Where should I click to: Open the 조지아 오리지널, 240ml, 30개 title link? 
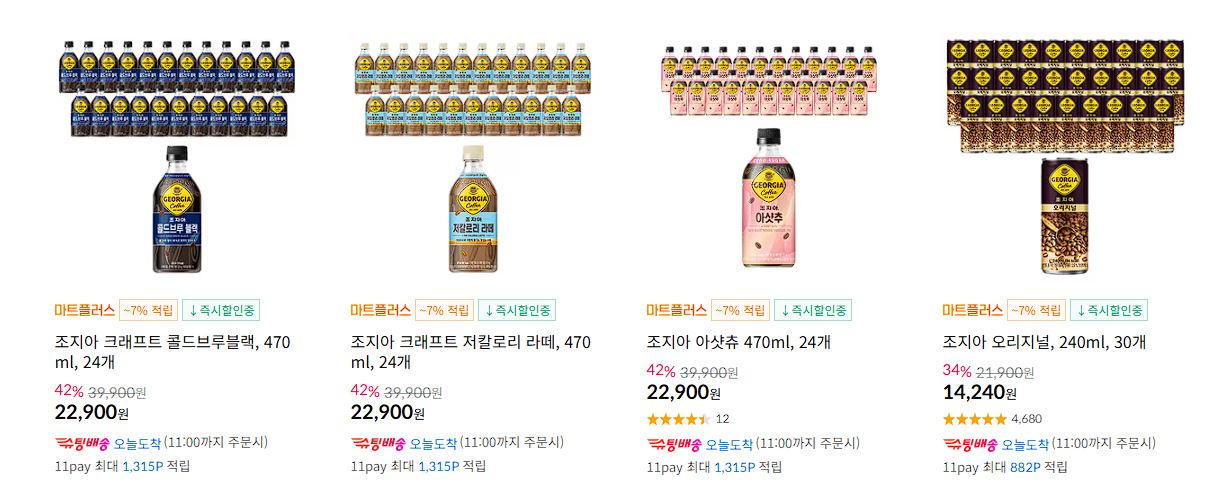pyautogui.click(x=1044, y=343)
